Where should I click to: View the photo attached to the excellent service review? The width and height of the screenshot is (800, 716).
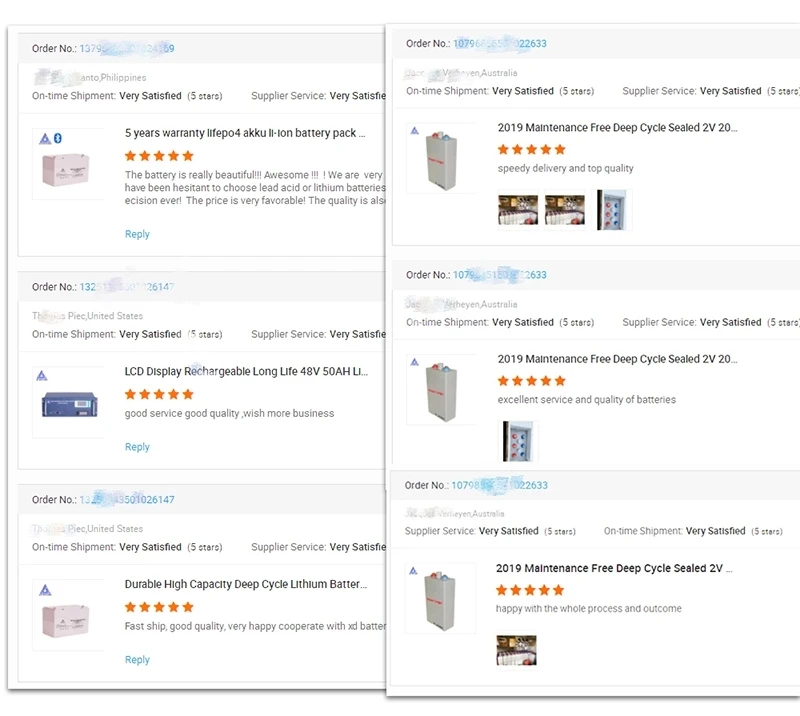click(x=518, y=441)
